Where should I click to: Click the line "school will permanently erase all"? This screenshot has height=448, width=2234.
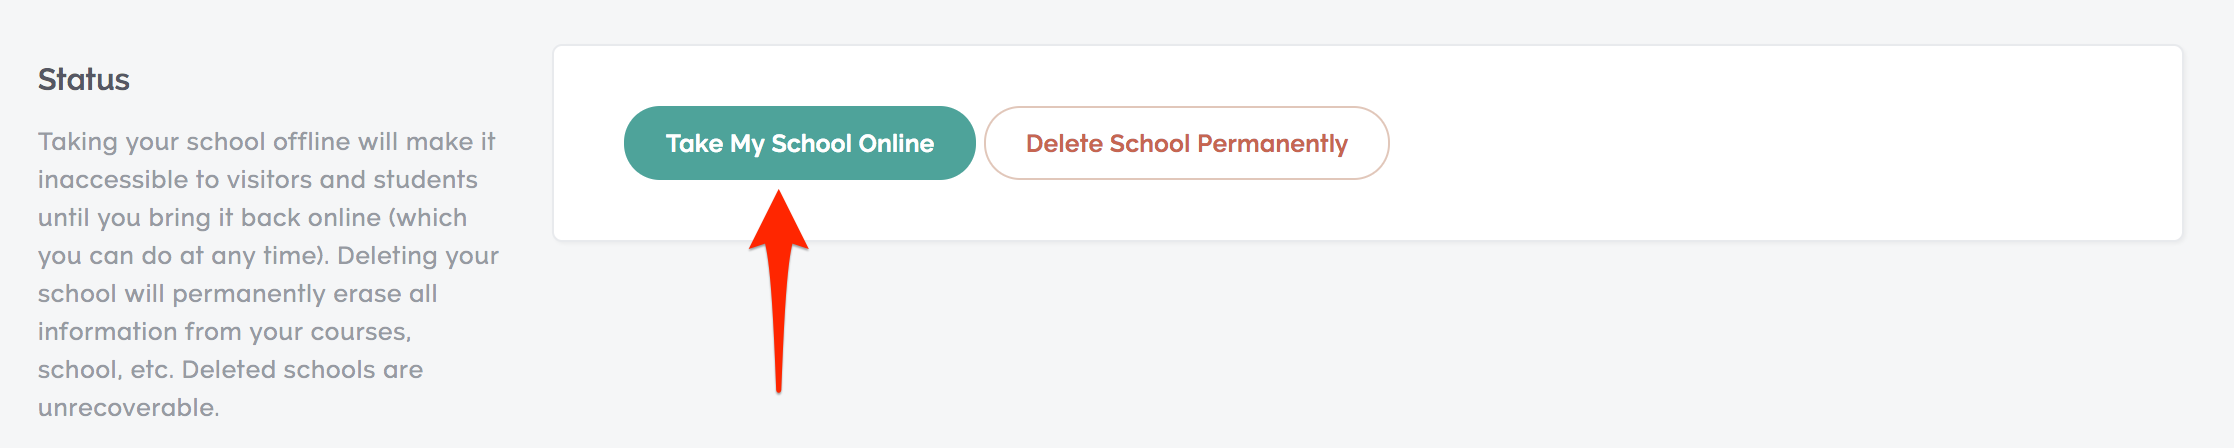tap(238, 294)
